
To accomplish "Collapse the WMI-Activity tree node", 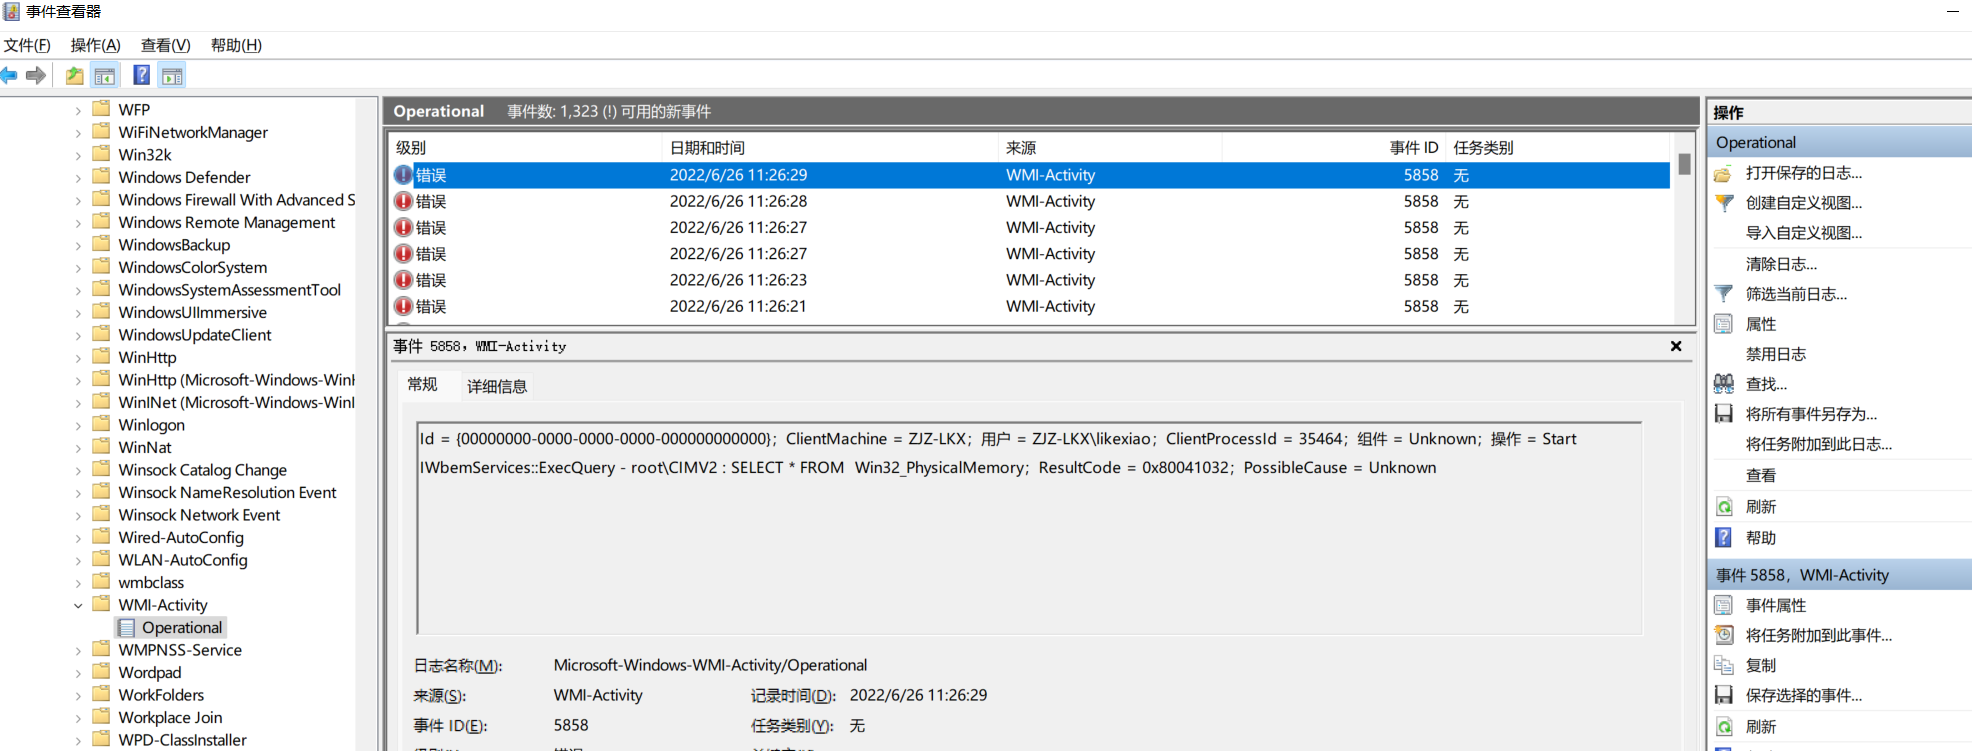I will (78, 605).
